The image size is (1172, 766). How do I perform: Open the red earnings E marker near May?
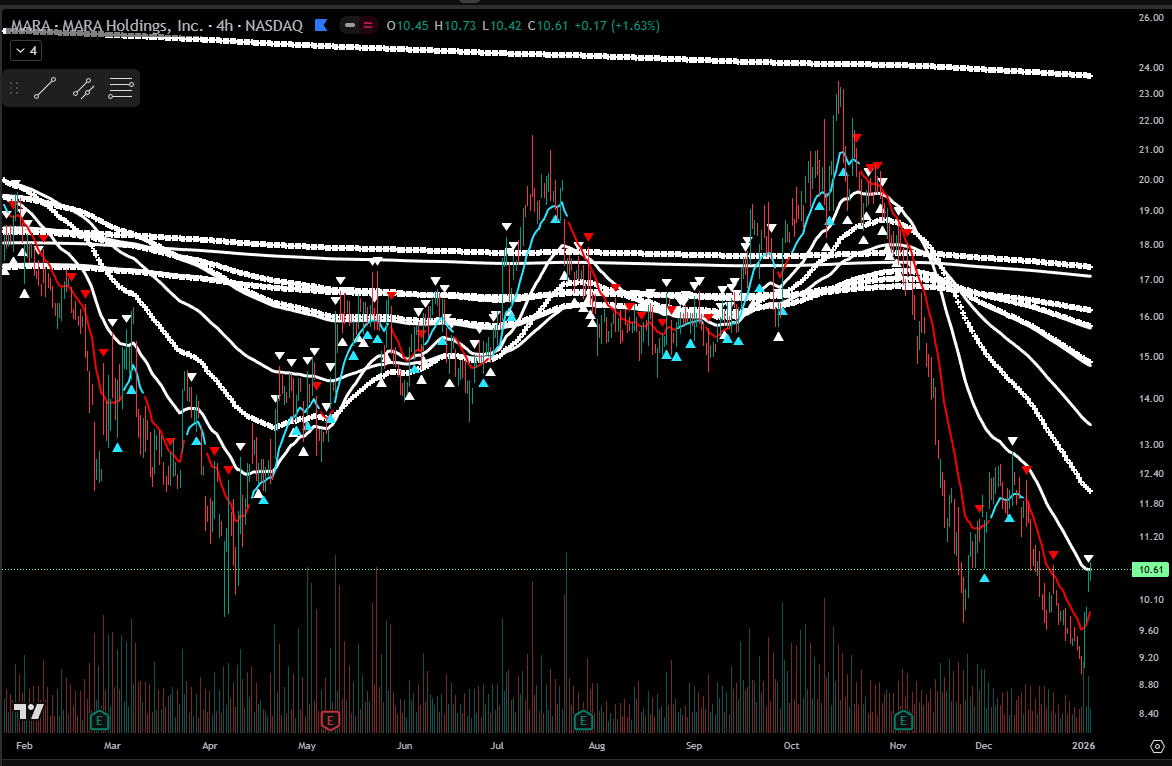[x=330, y=720]
